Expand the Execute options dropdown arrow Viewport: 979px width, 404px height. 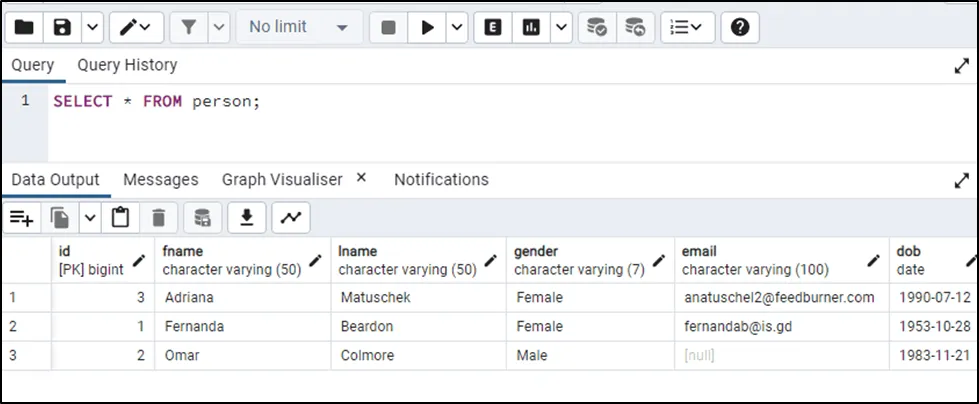pos(457,27)
